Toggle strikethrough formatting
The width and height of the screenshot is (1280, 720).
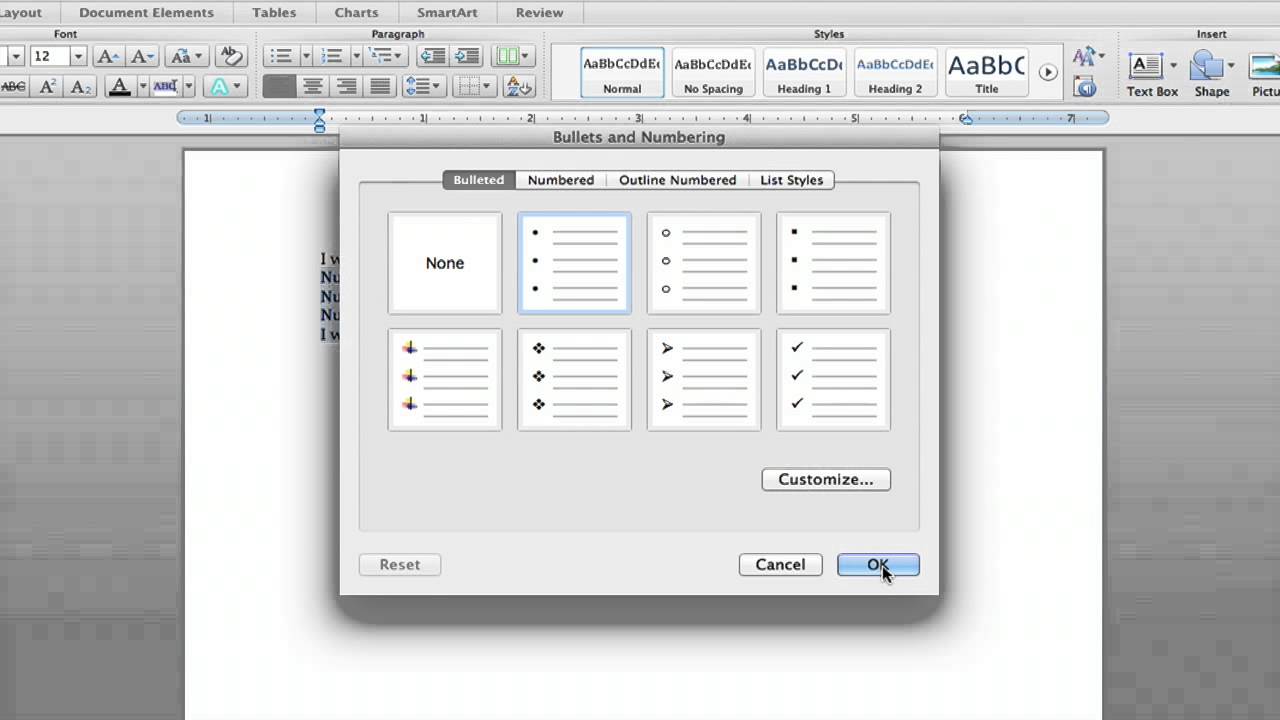[13, 87]
